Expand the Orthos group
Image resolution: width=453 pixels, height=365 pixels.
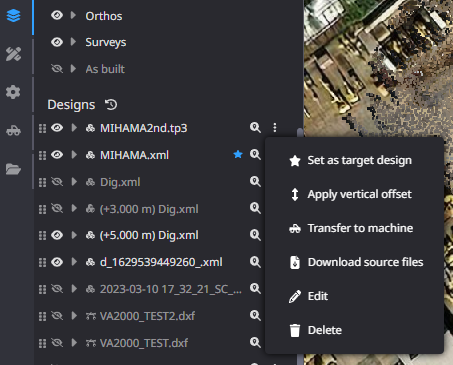(x=73, y=15)
